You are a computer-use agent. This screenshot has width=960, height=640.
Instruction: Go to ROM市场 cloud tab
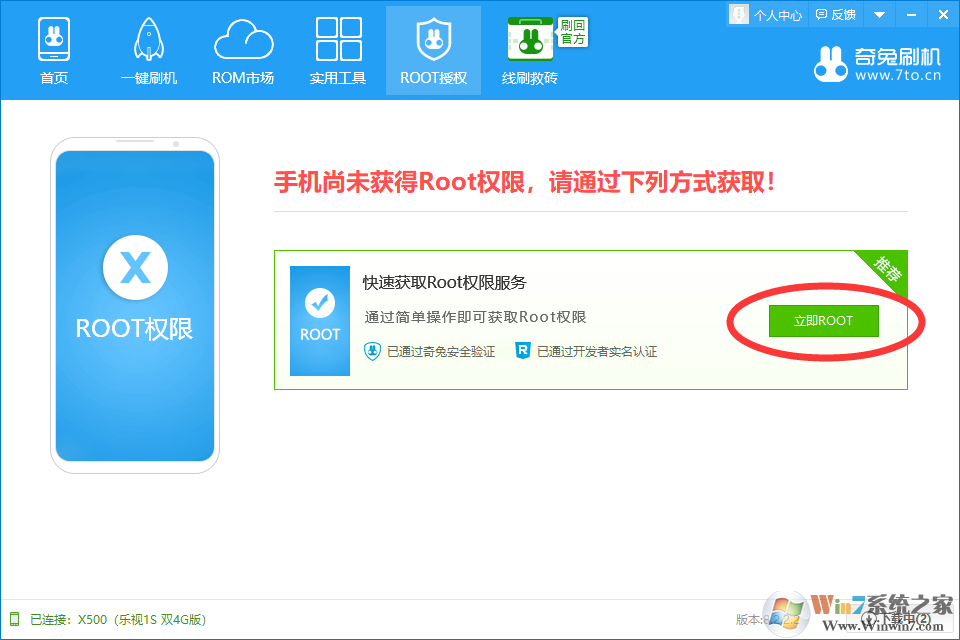(243, 51)
